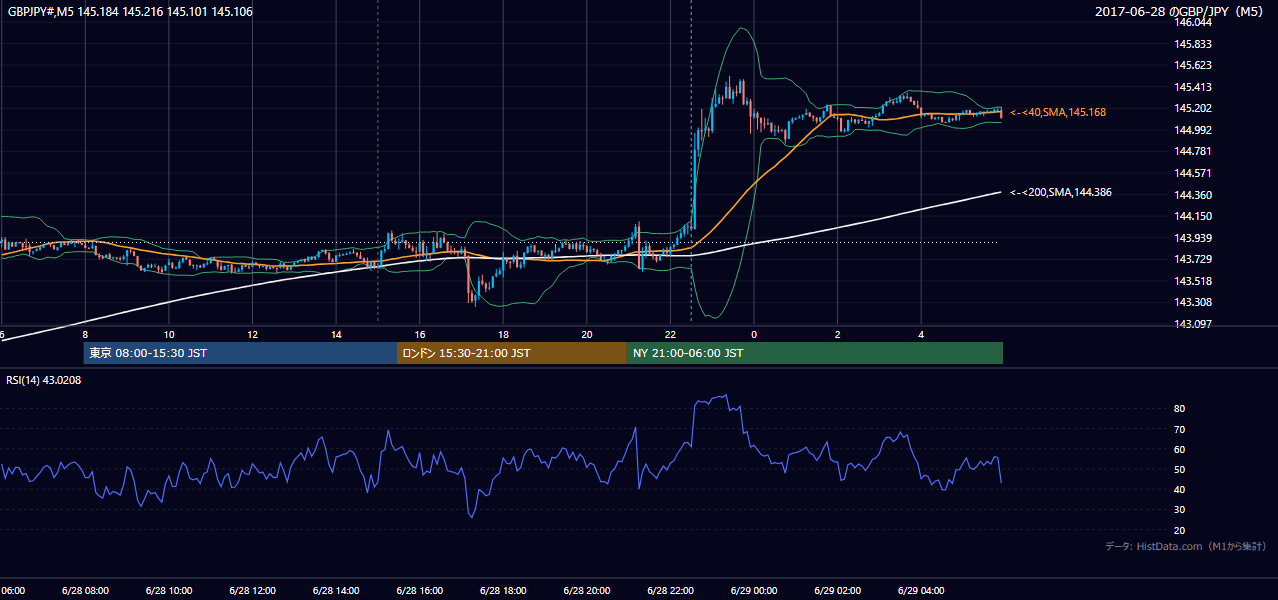
Task: Click price axis value 144.781
Action: pyautogui.click(x=1194, y=151)
